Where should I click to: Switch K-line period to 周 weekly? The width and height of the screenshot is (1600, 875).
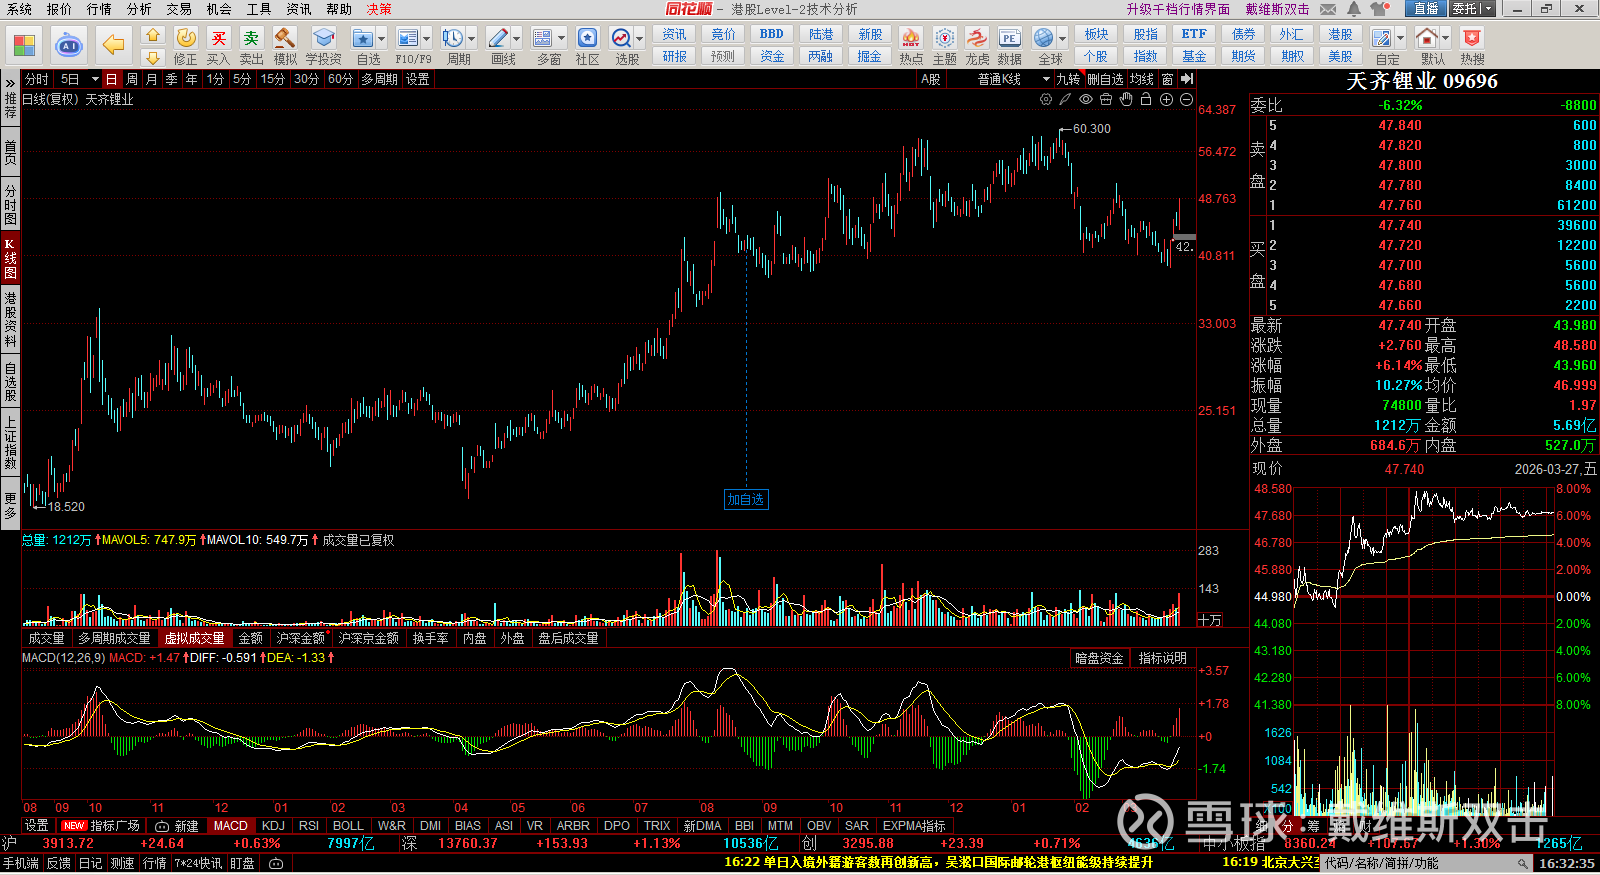click(132, 79)
